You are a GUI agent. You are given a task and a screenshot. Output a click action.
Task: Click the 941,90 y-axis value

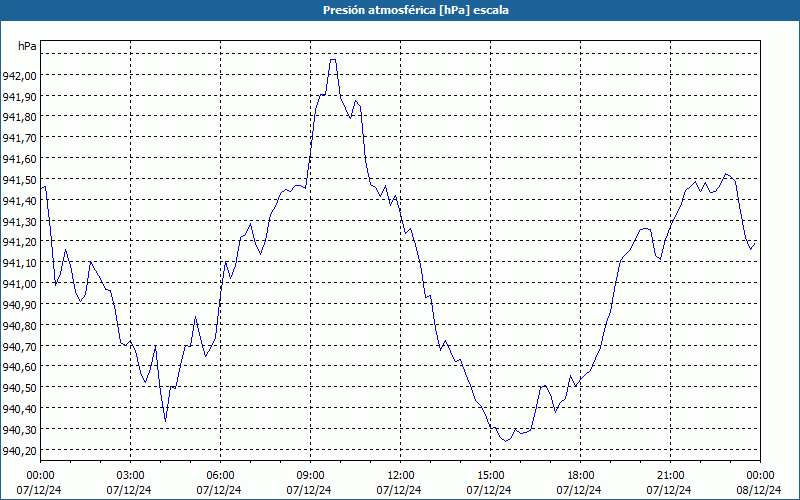point(19,96)
